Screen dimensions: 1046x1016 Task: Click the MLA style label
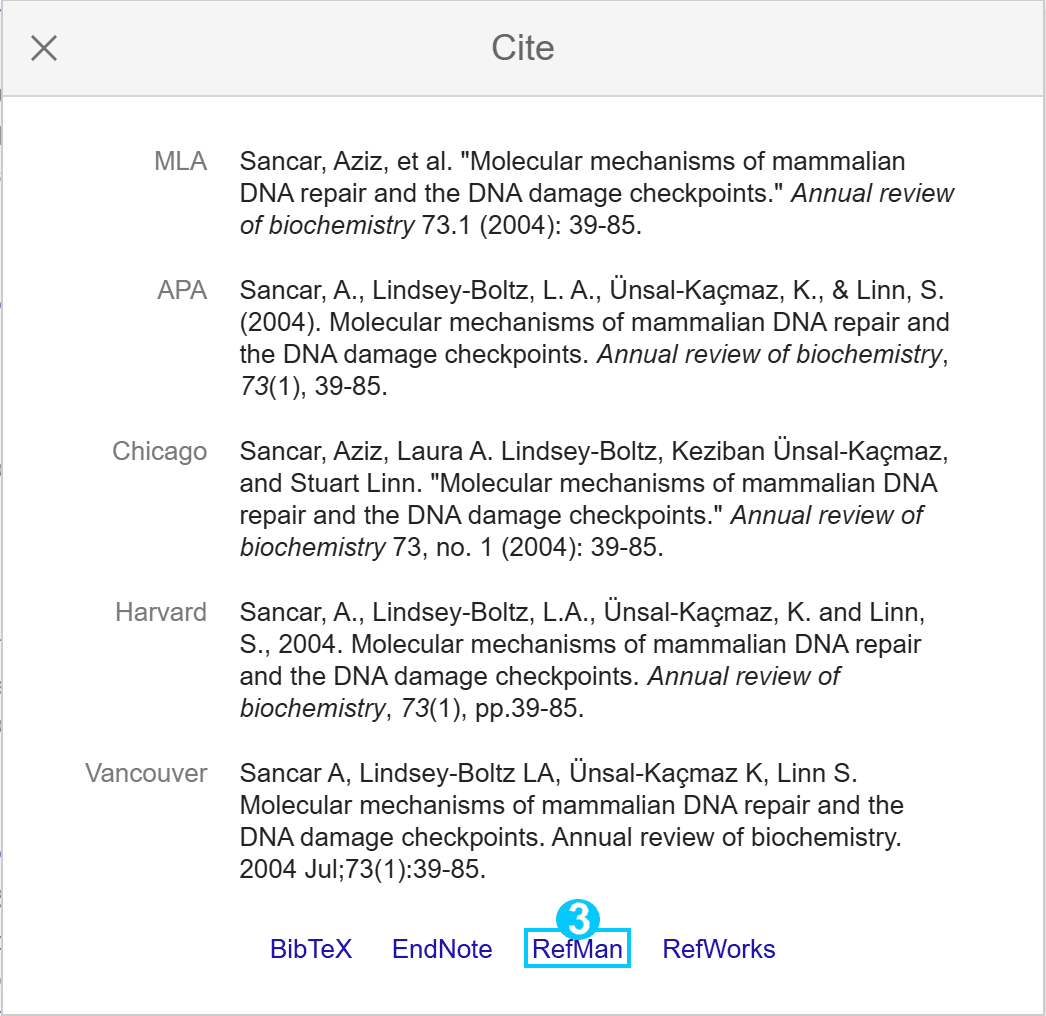180,161
